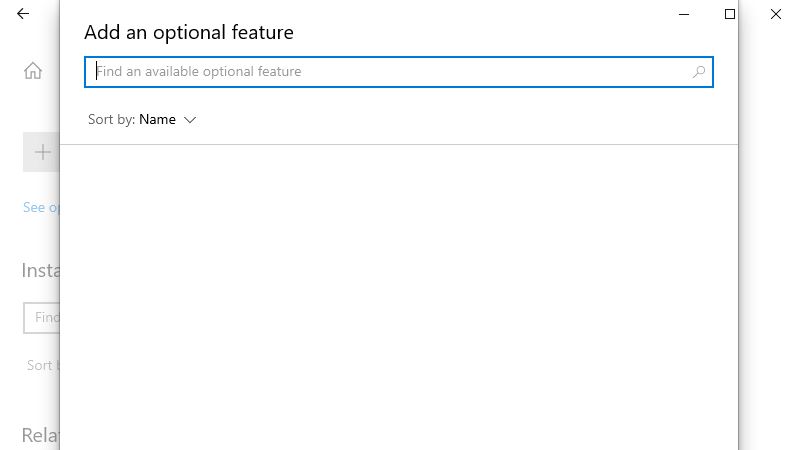The width and height of the screenshot is (797, 450).
Task: Click the magnifier icon in search box
Action: (699, 72)
